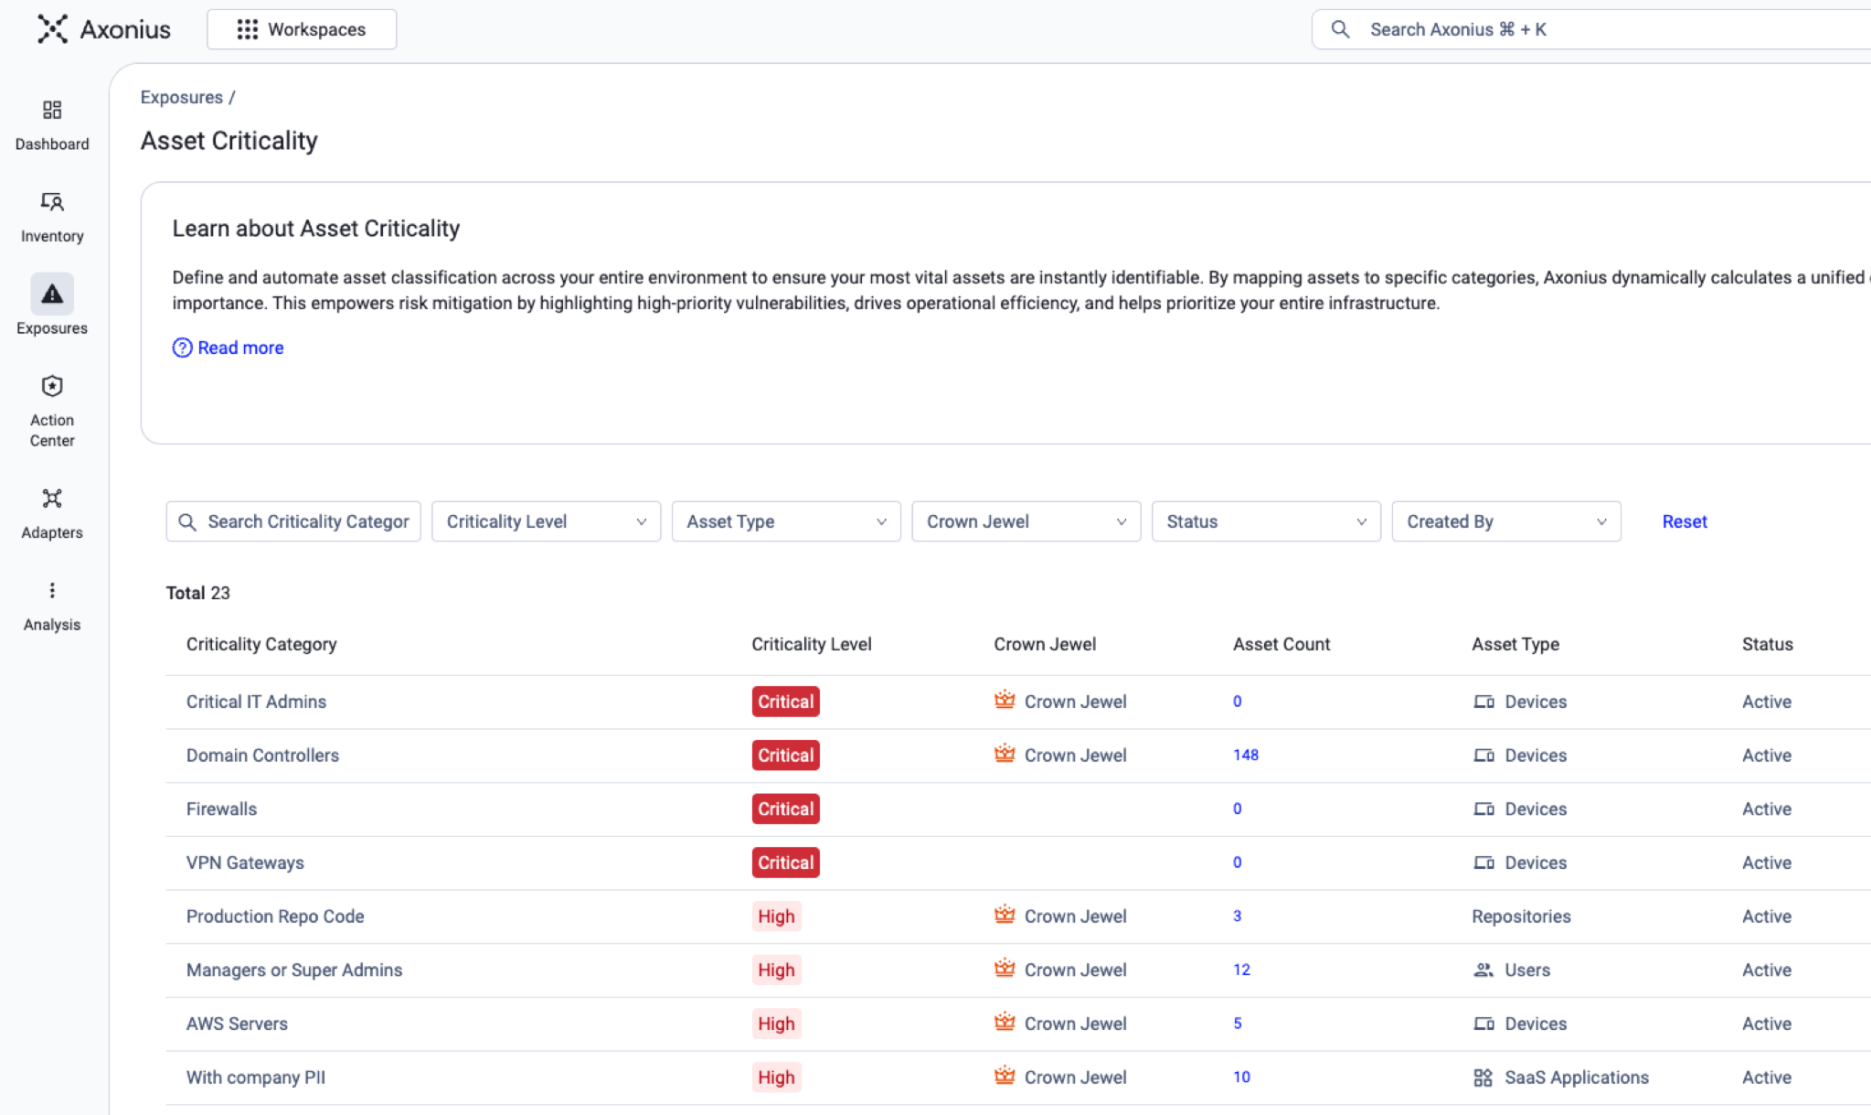Expand the Status filter dropdown

[x=1266, y=521]
